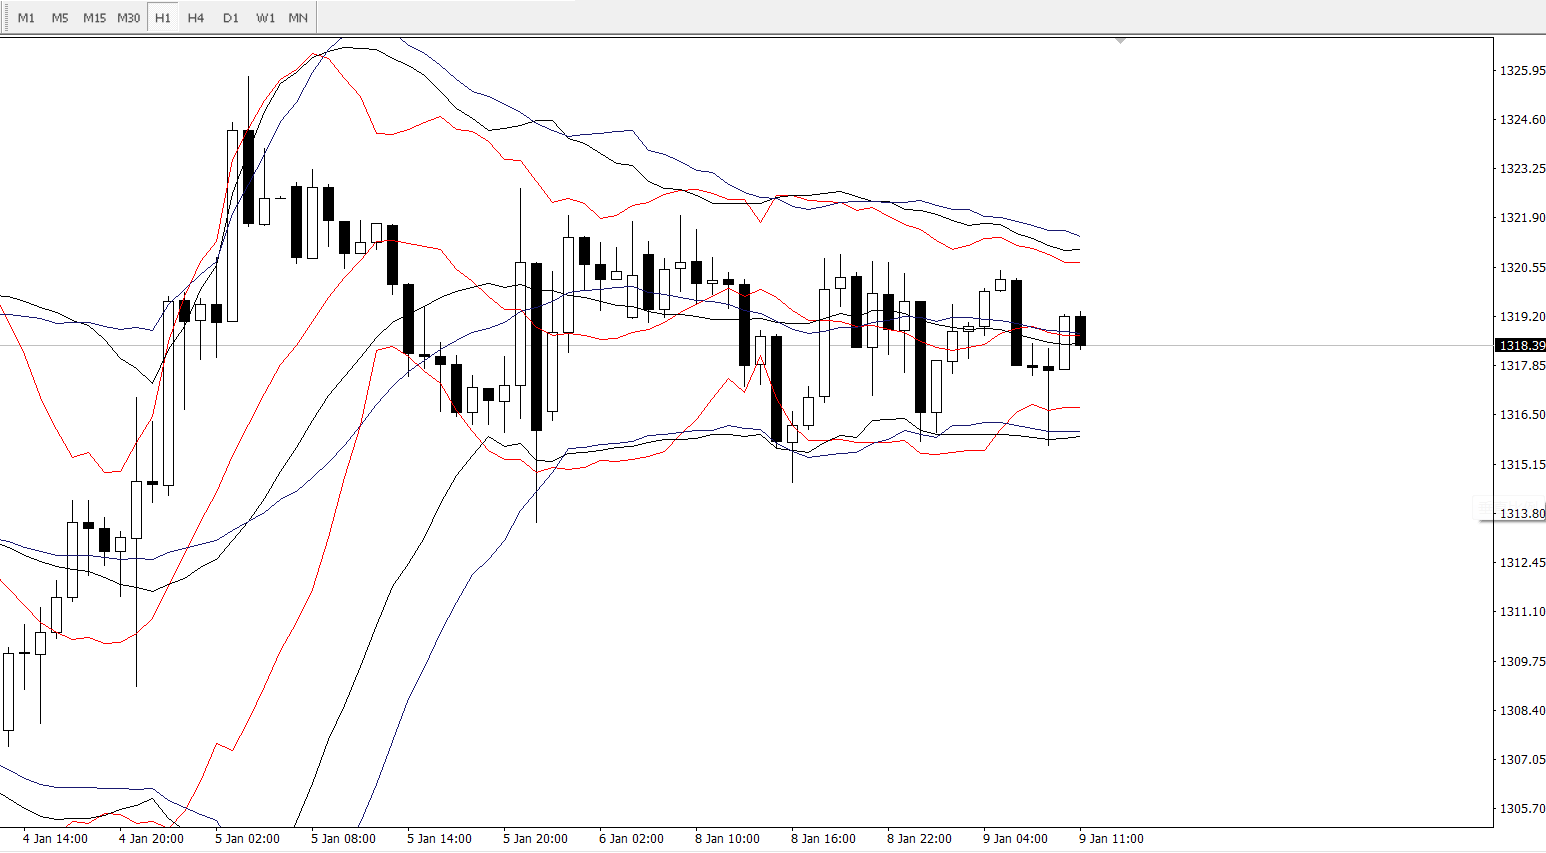The width and height of the screenshot is (1546, 853).
Task: Click the 1325.95 price scale label
Action: [x=1521, y=71]
